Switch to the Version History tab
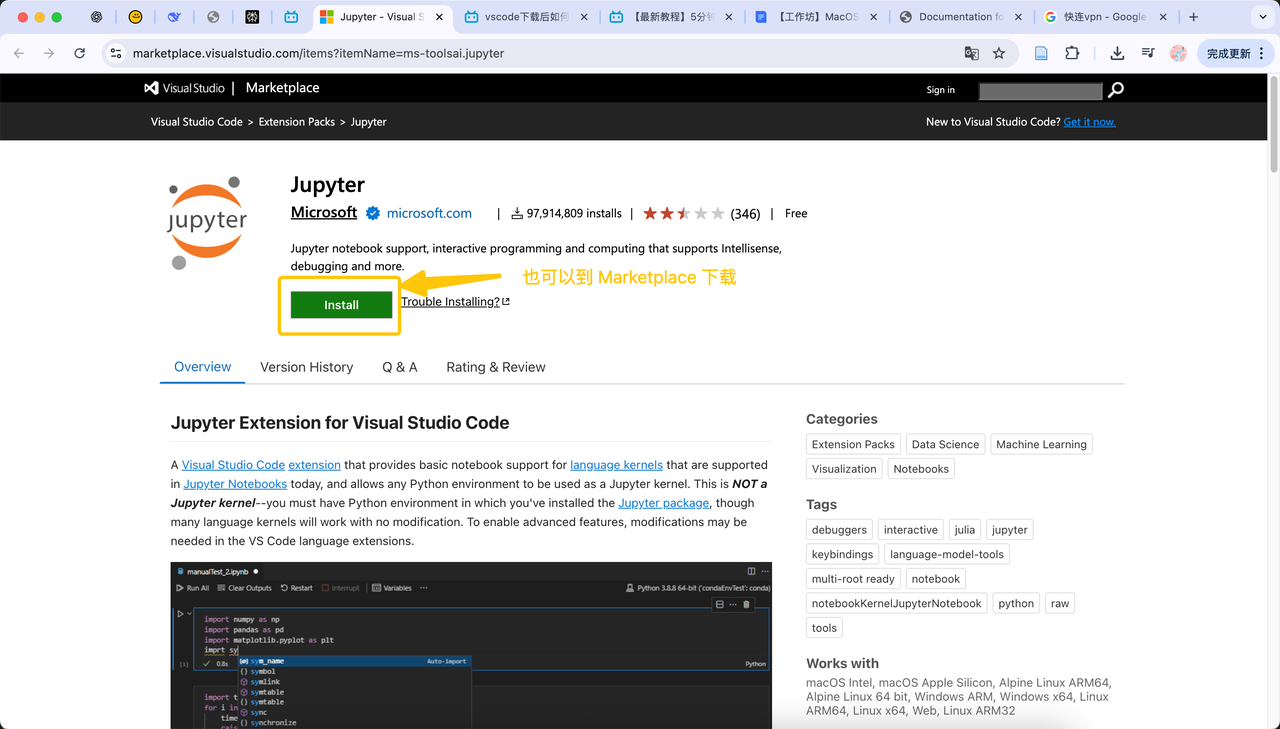Screen dimensions: 1280x729 [x=306, y=367]
